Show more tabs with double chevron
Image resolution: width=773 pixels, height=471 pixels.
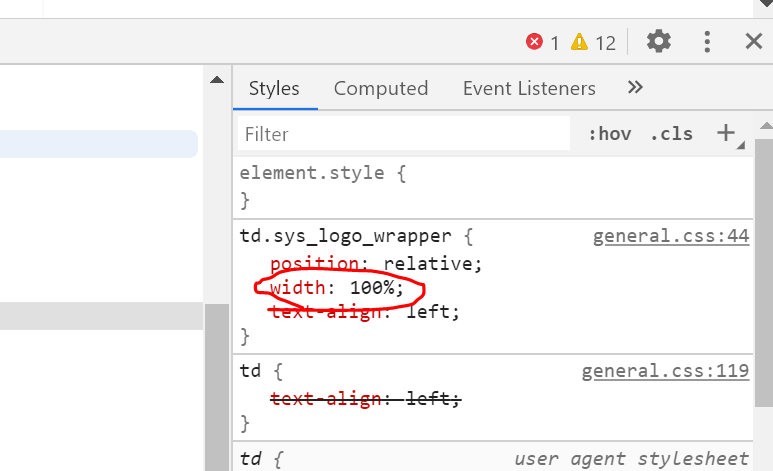point(635,88)
